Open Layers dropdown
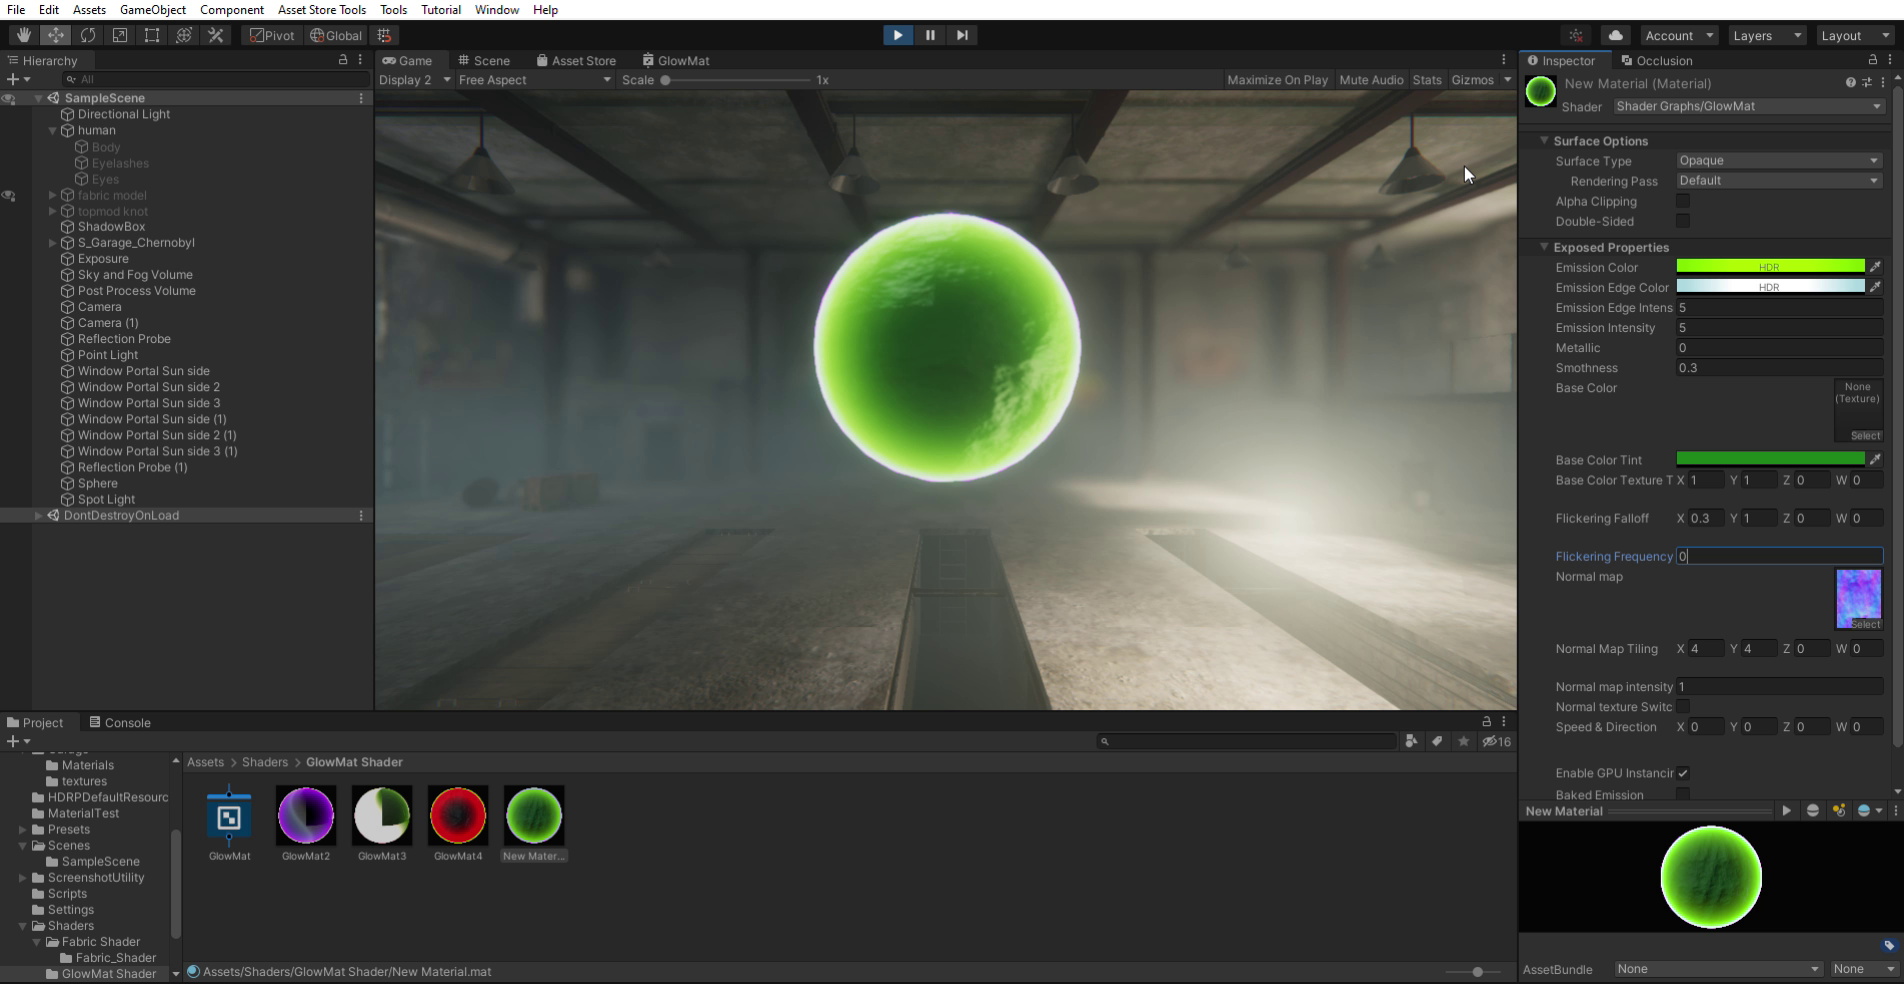1904x984 pixels. pyautogui.click(x=1766, y=35)
